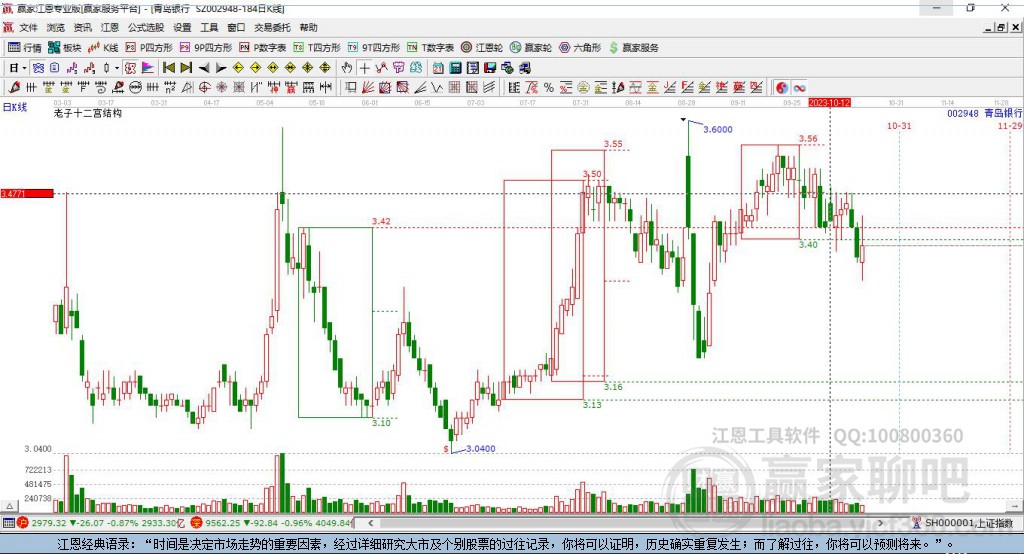Click the red 3.4771 price tag

(27, 193)
